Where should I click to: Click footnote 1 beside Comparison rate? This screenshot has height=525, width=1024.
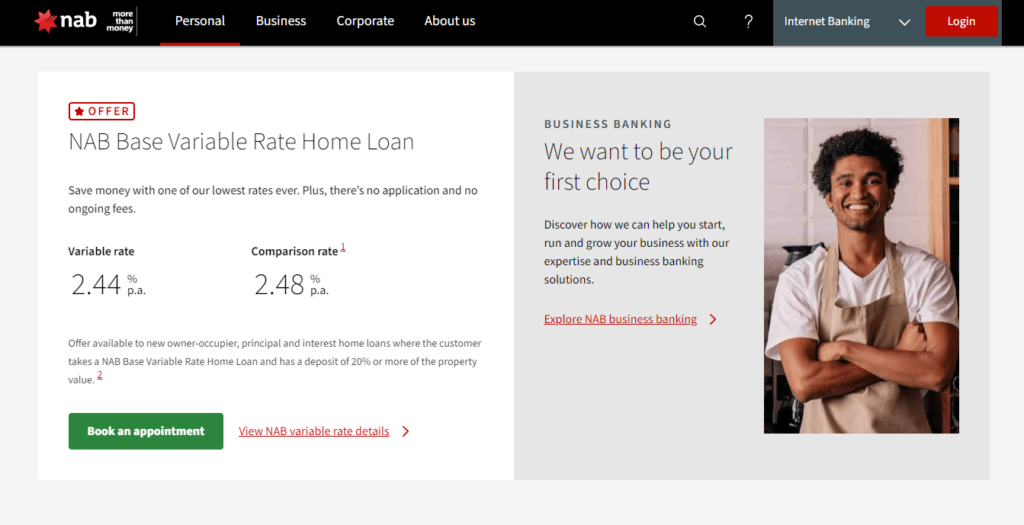343,247
